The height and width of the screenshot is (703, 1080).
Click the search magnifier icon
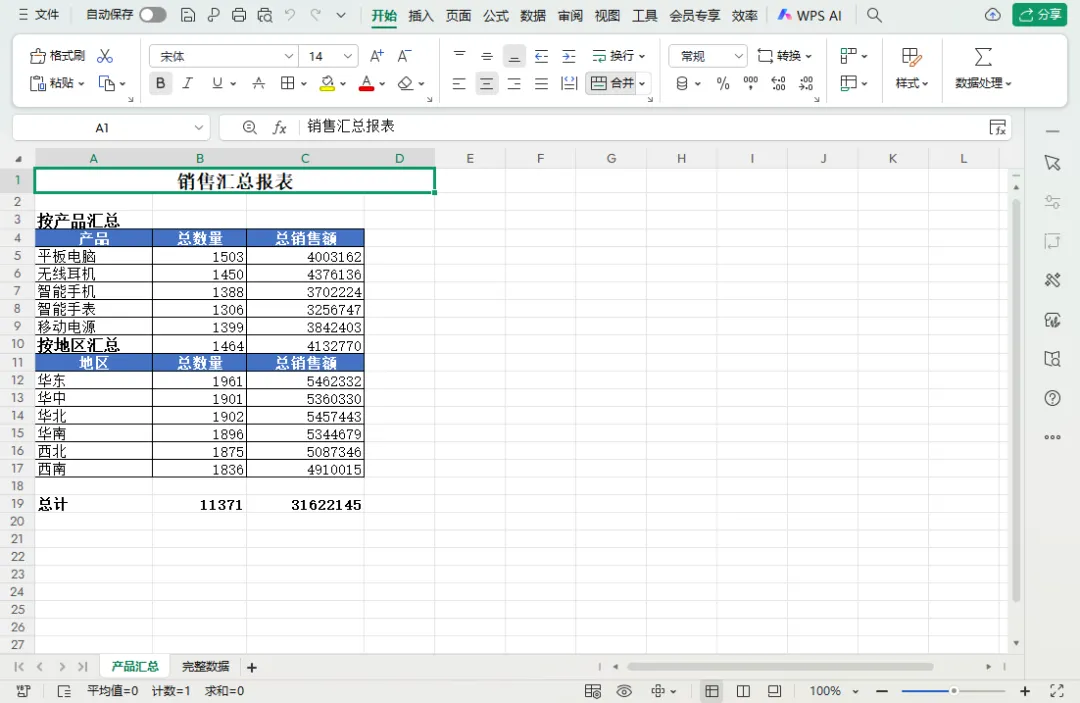click(x=874, y=15)
